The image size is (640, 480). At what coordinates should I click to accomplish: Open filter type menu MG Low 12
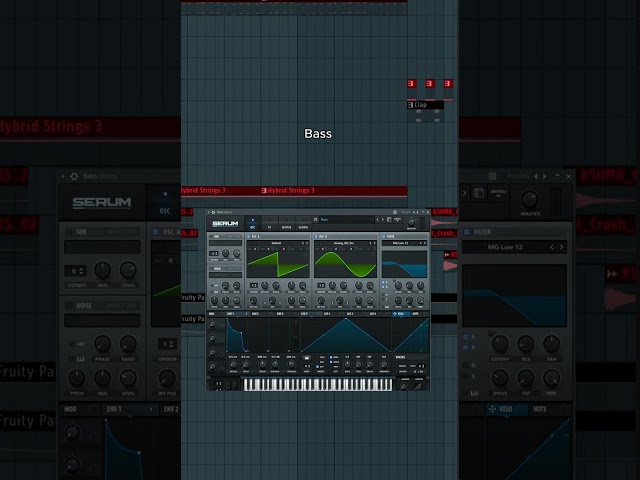(x=400, y=243)
